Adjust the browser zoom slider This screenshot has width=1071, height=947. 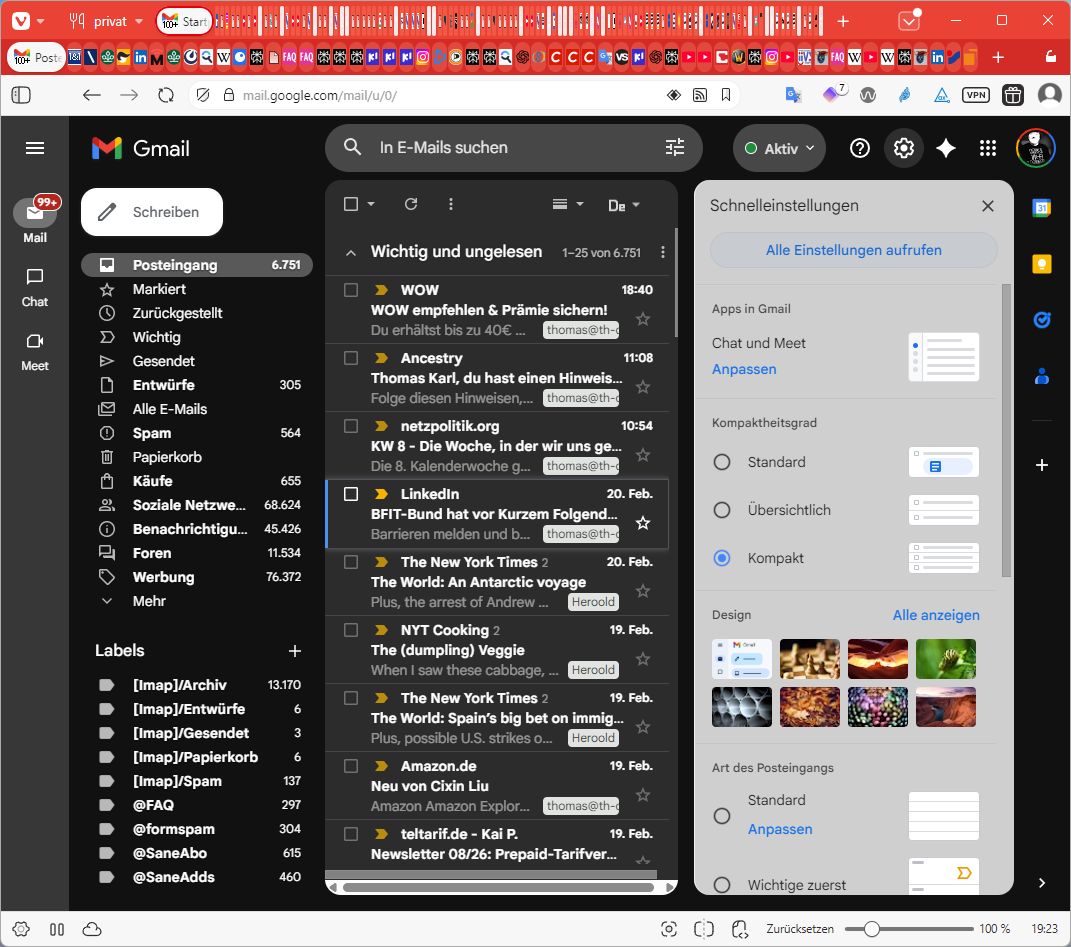[x=872, y=929]
